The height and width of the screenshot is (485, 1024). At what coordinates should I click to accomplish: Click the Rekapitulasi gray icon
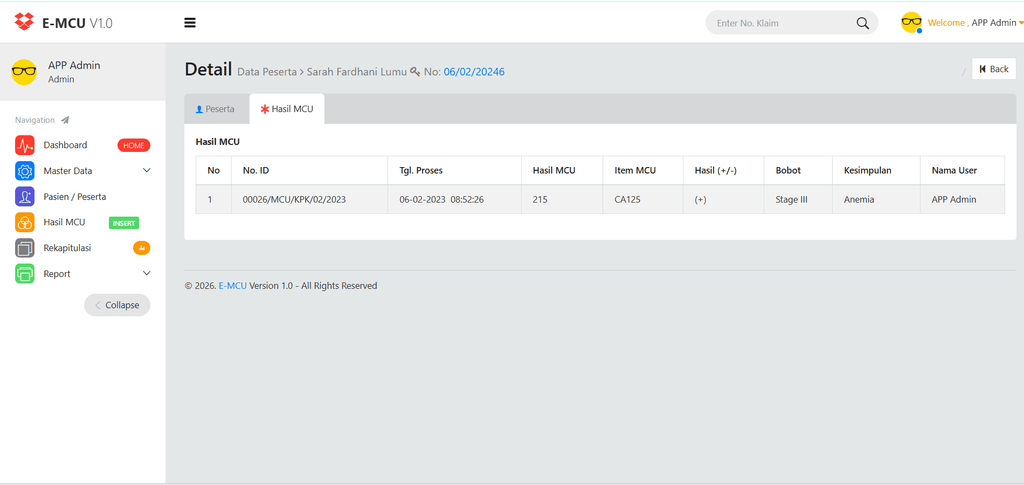click(x=25, y=248)
